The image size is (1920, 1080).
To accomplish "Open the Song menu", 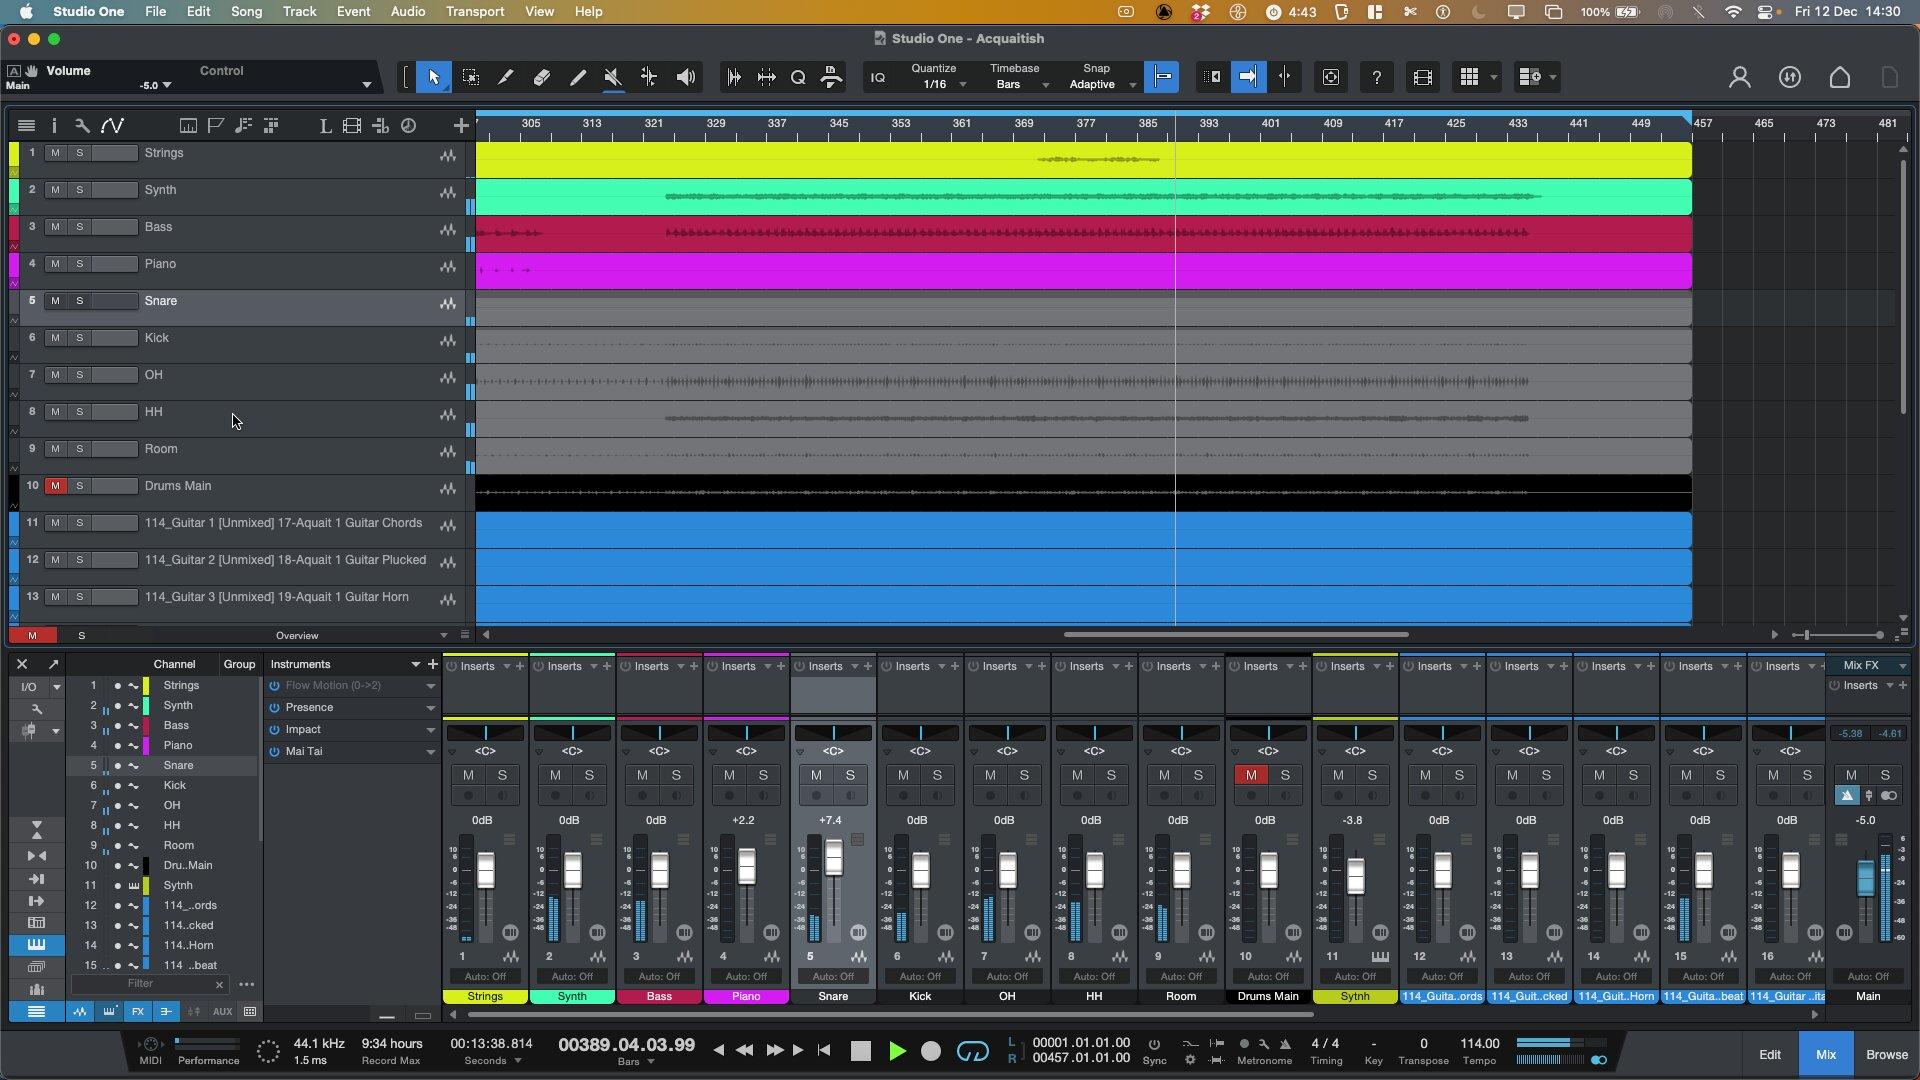I will pyautogui.click(x=246, y=11).
